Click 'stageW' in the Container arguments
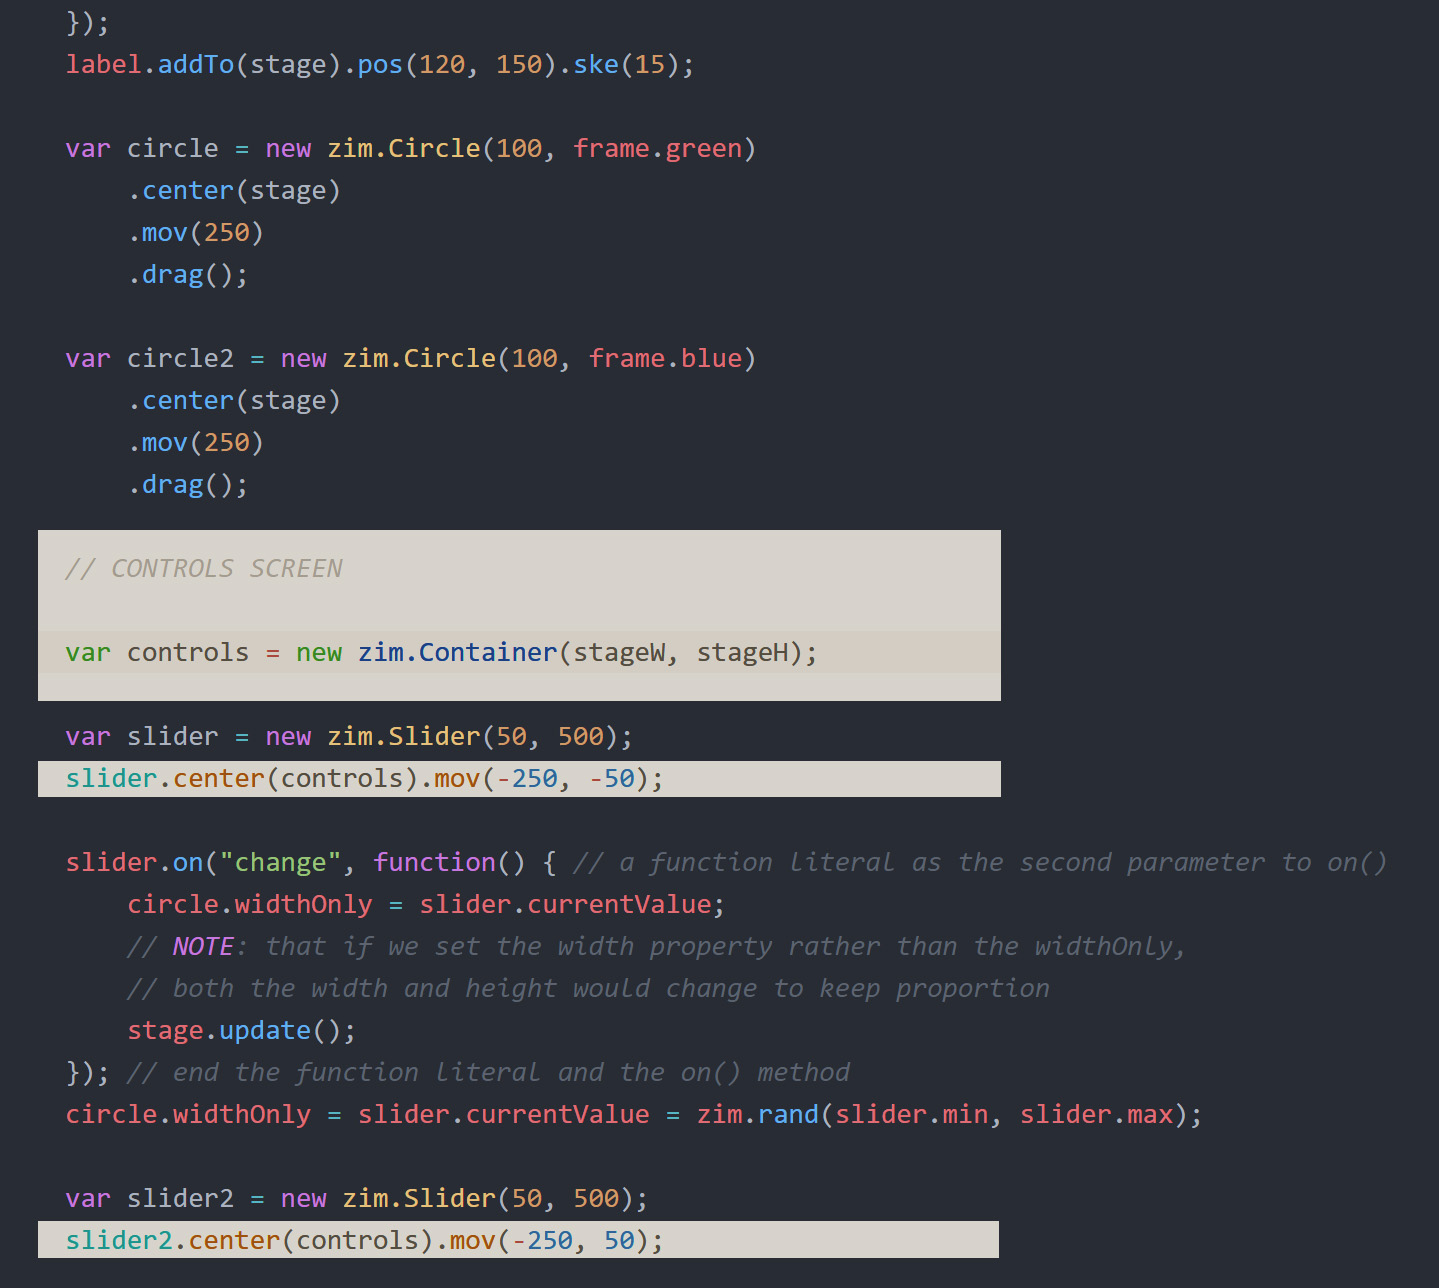Screen dimensions: 1439x1288 pos(619,653)
